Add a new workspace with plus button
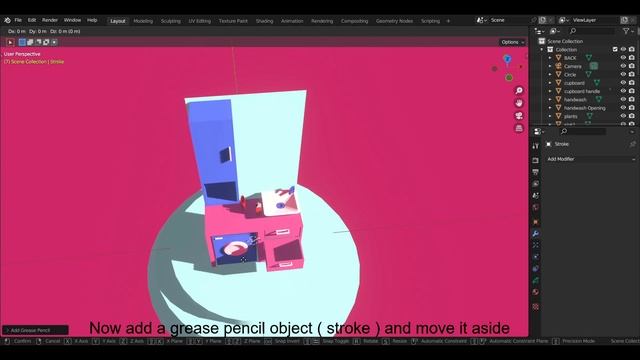This screenshot has width=640, height=360. pos(448,21)
